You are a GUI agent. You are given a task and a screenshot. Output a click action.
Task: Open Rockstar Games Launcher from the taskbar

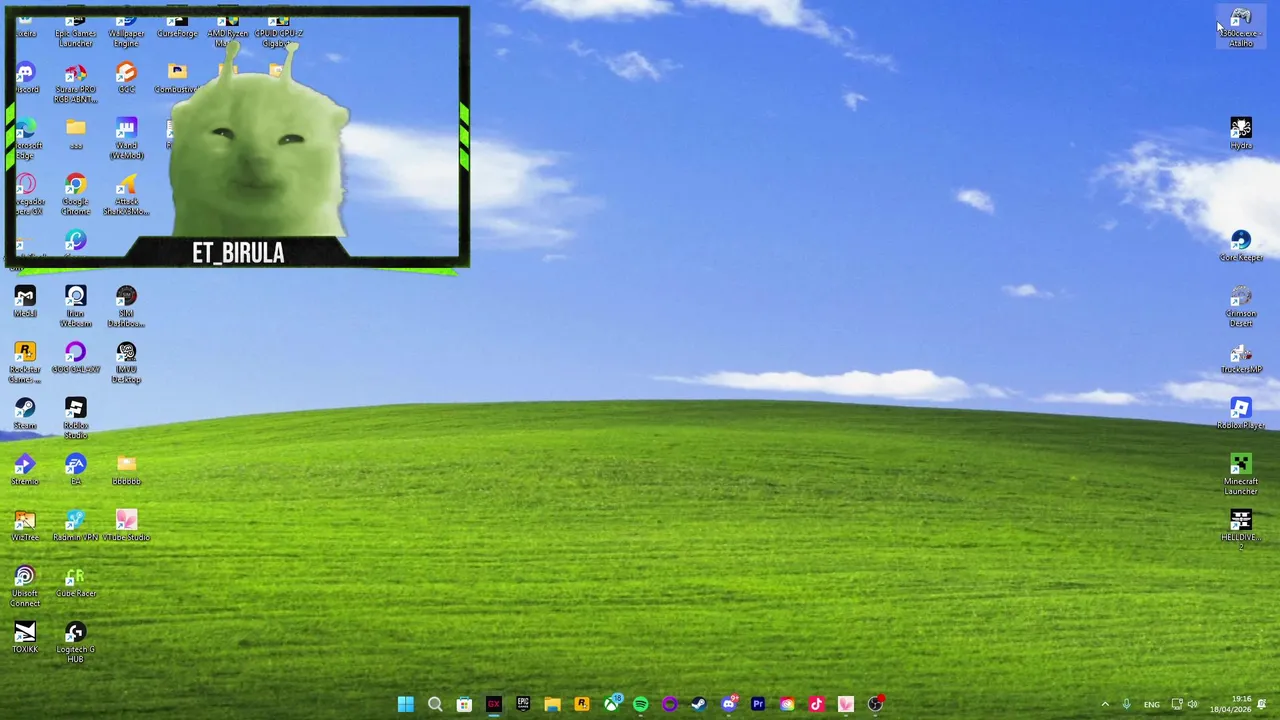(581, 704)
